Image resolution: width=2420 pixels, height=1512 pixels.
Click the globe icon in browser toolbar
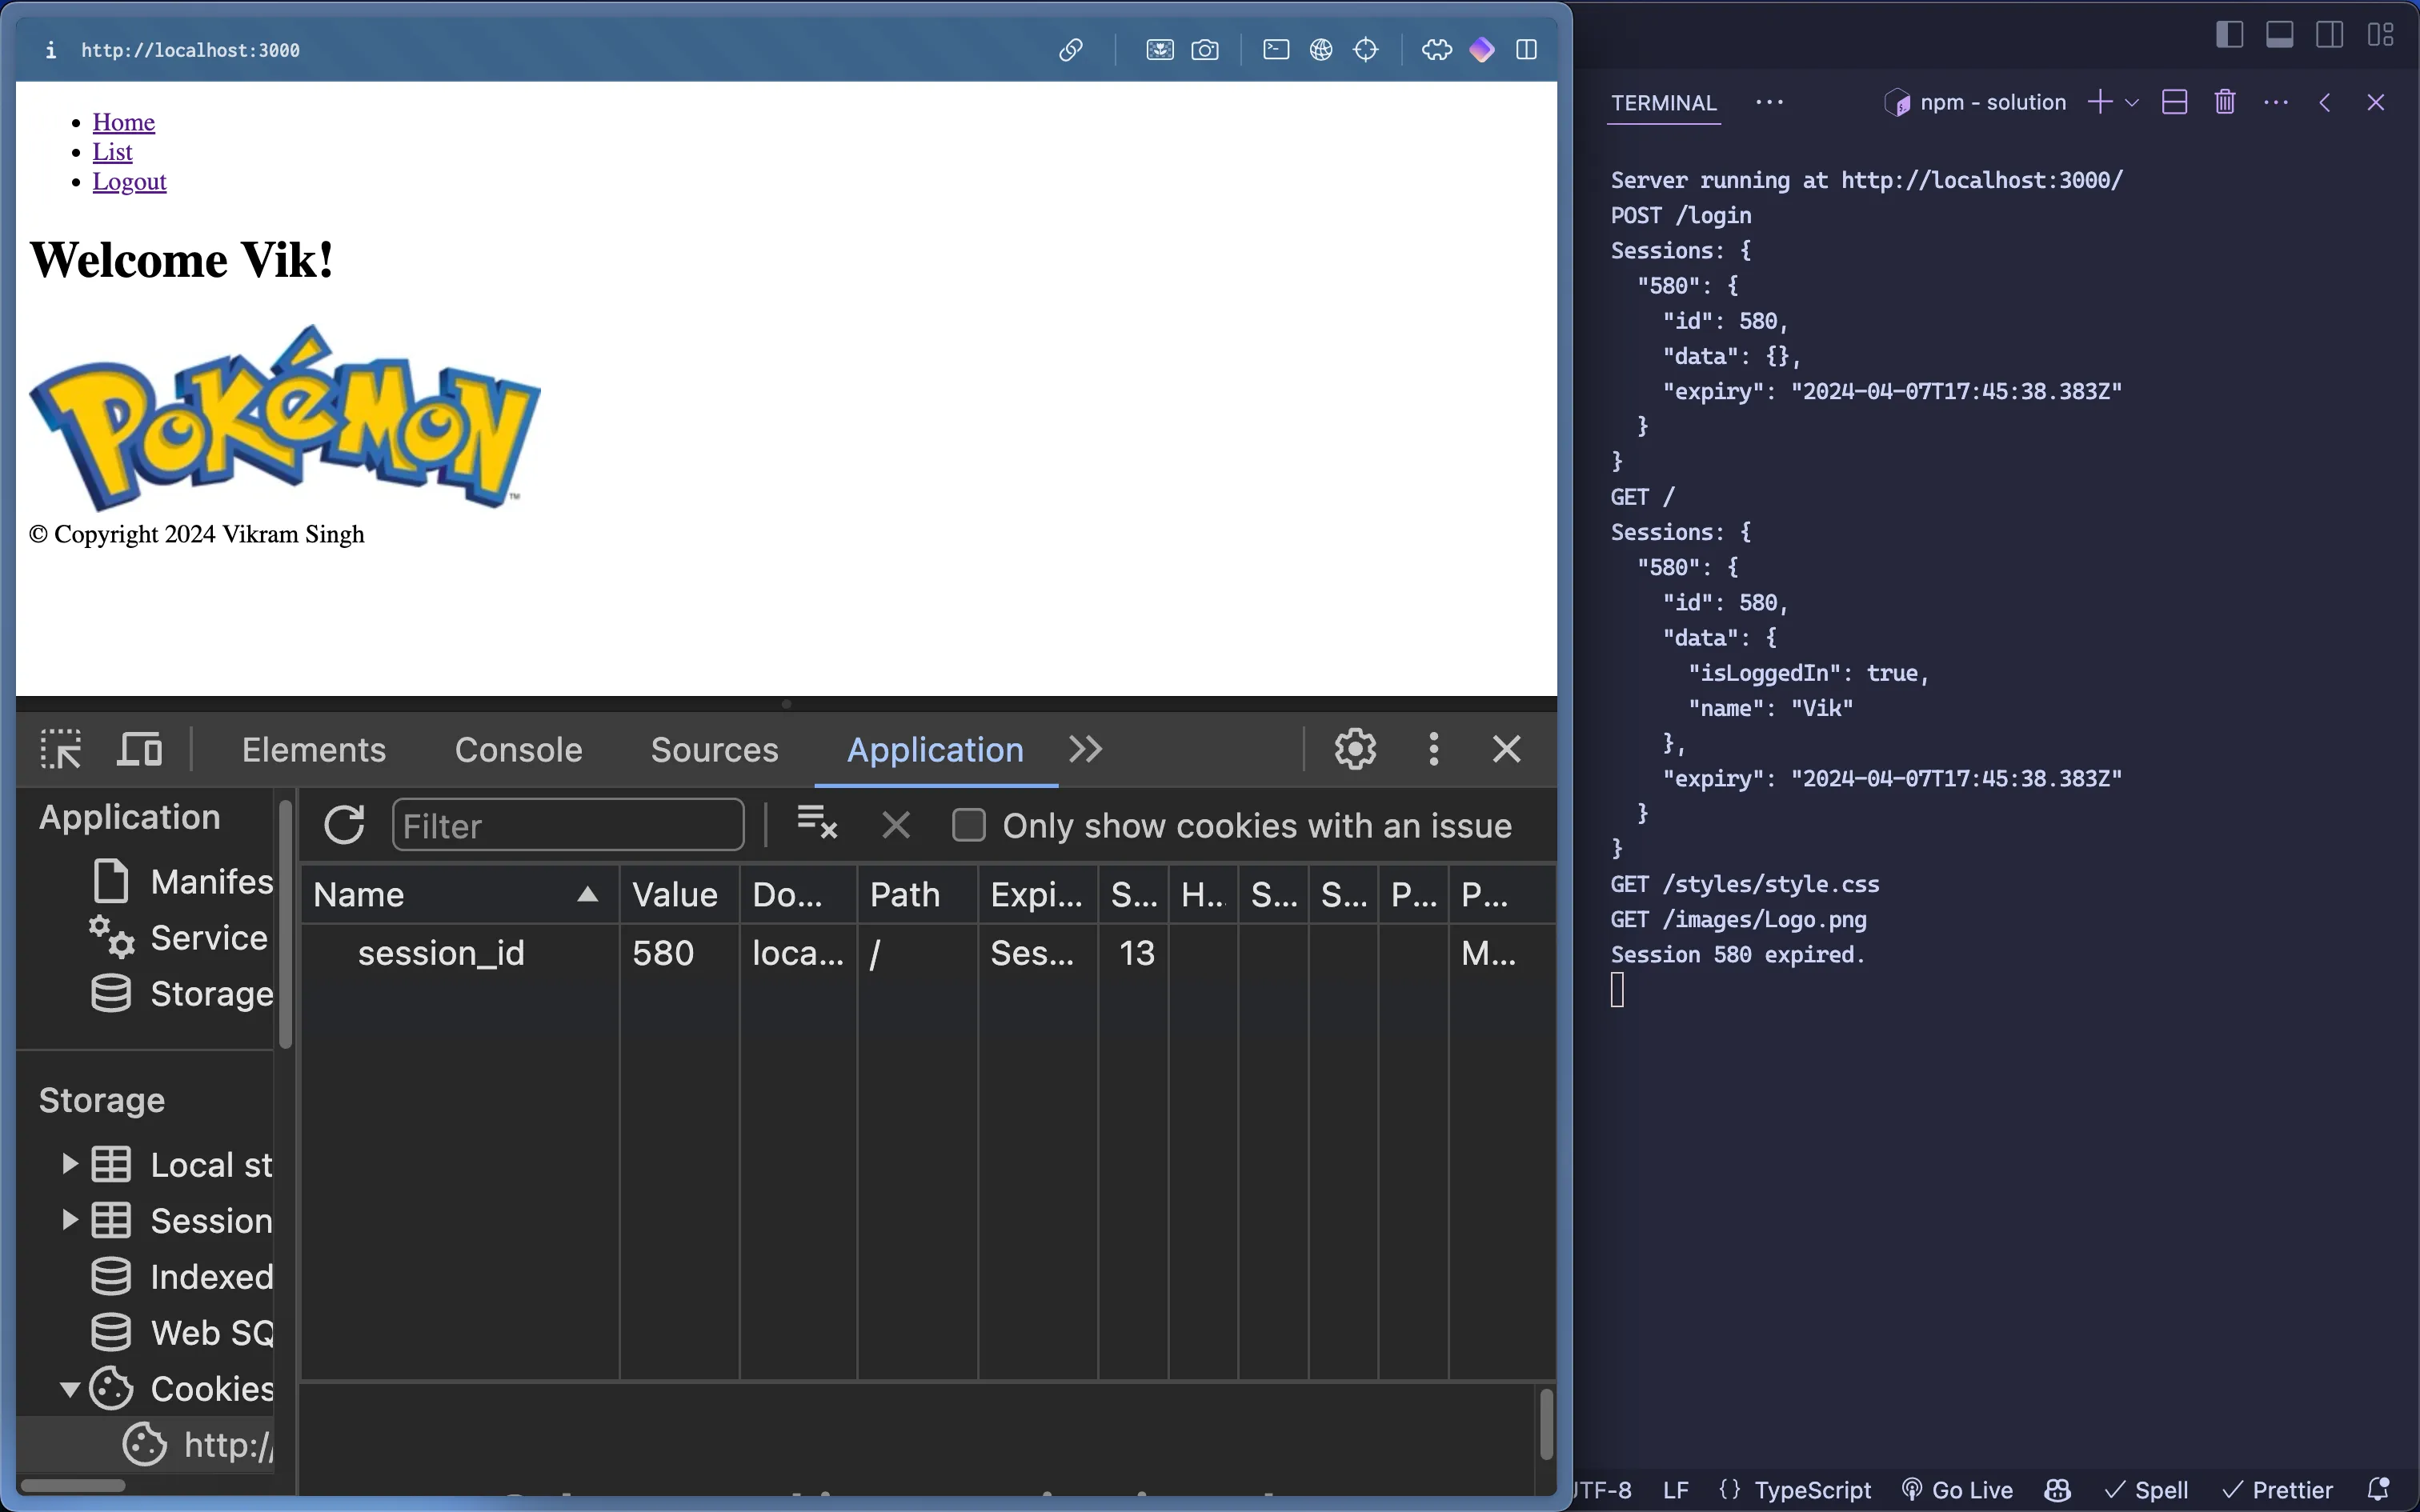[x=1322, y=50]
